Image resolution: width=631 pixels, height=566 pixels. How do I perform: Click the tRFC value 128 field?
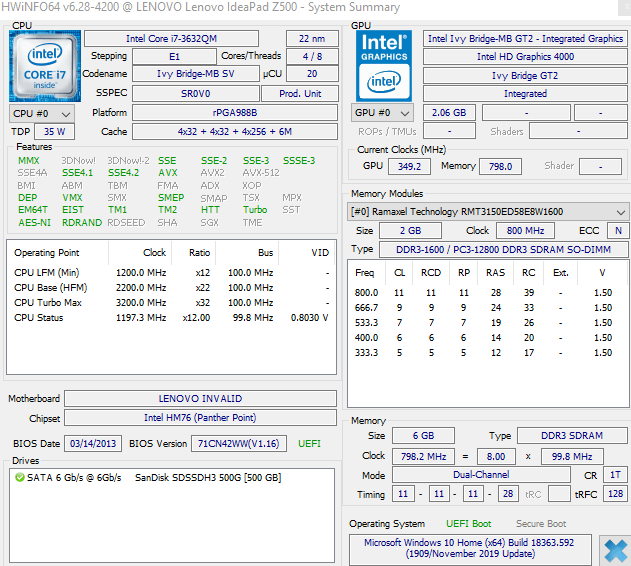tap(615, 494)
